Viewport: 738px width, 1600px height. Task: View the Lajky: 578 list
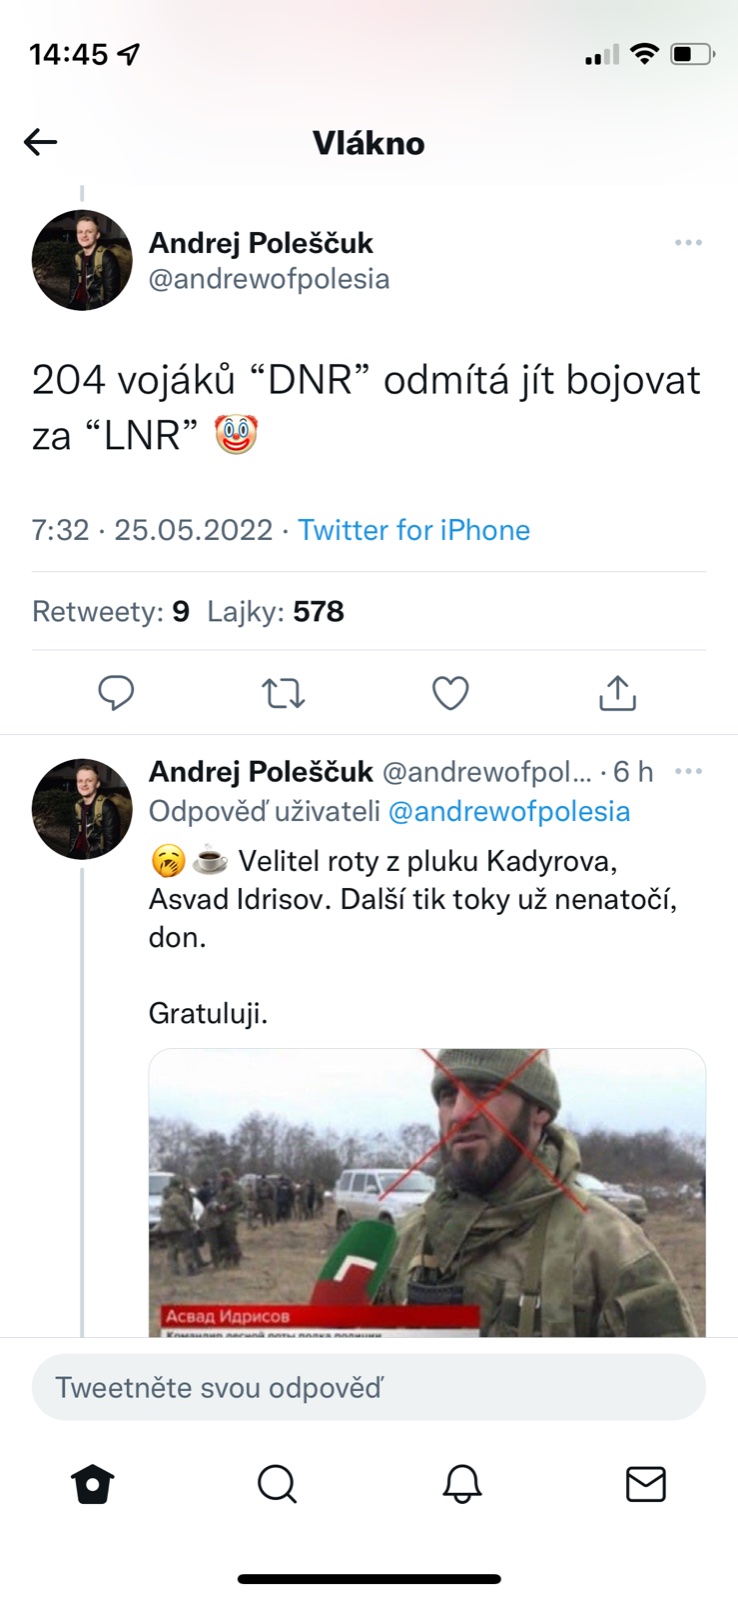point(275,611)
